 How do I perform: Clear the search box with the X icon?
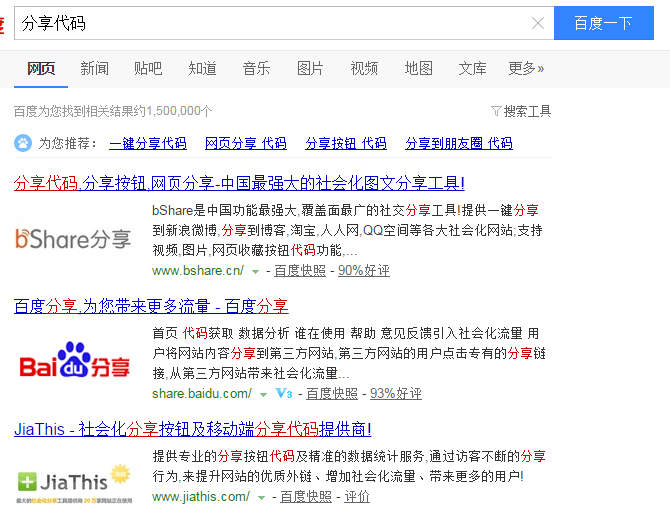tap(538, 23)
